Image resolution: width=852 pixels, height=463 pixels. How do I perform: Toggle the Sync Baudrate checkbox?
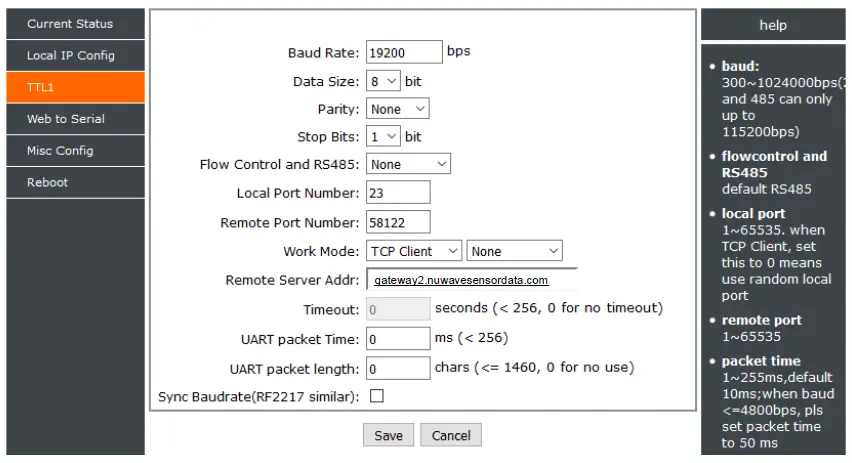pyautogui.click(x=377, y=396)
